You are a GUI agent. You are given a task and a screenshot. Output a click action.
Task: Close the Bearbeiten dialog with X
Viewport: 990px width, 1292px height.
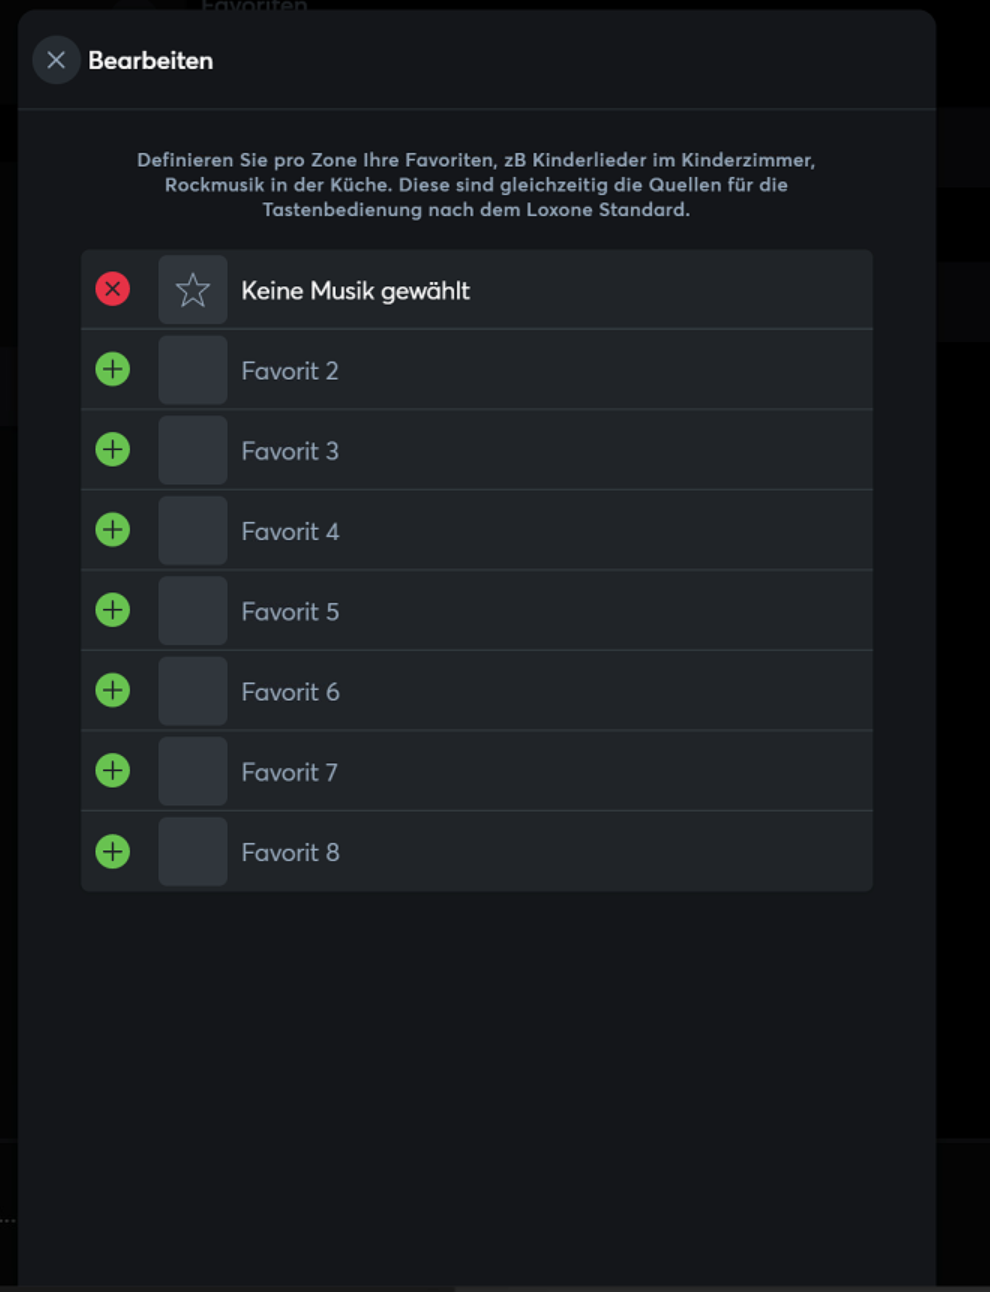(56, 60)
